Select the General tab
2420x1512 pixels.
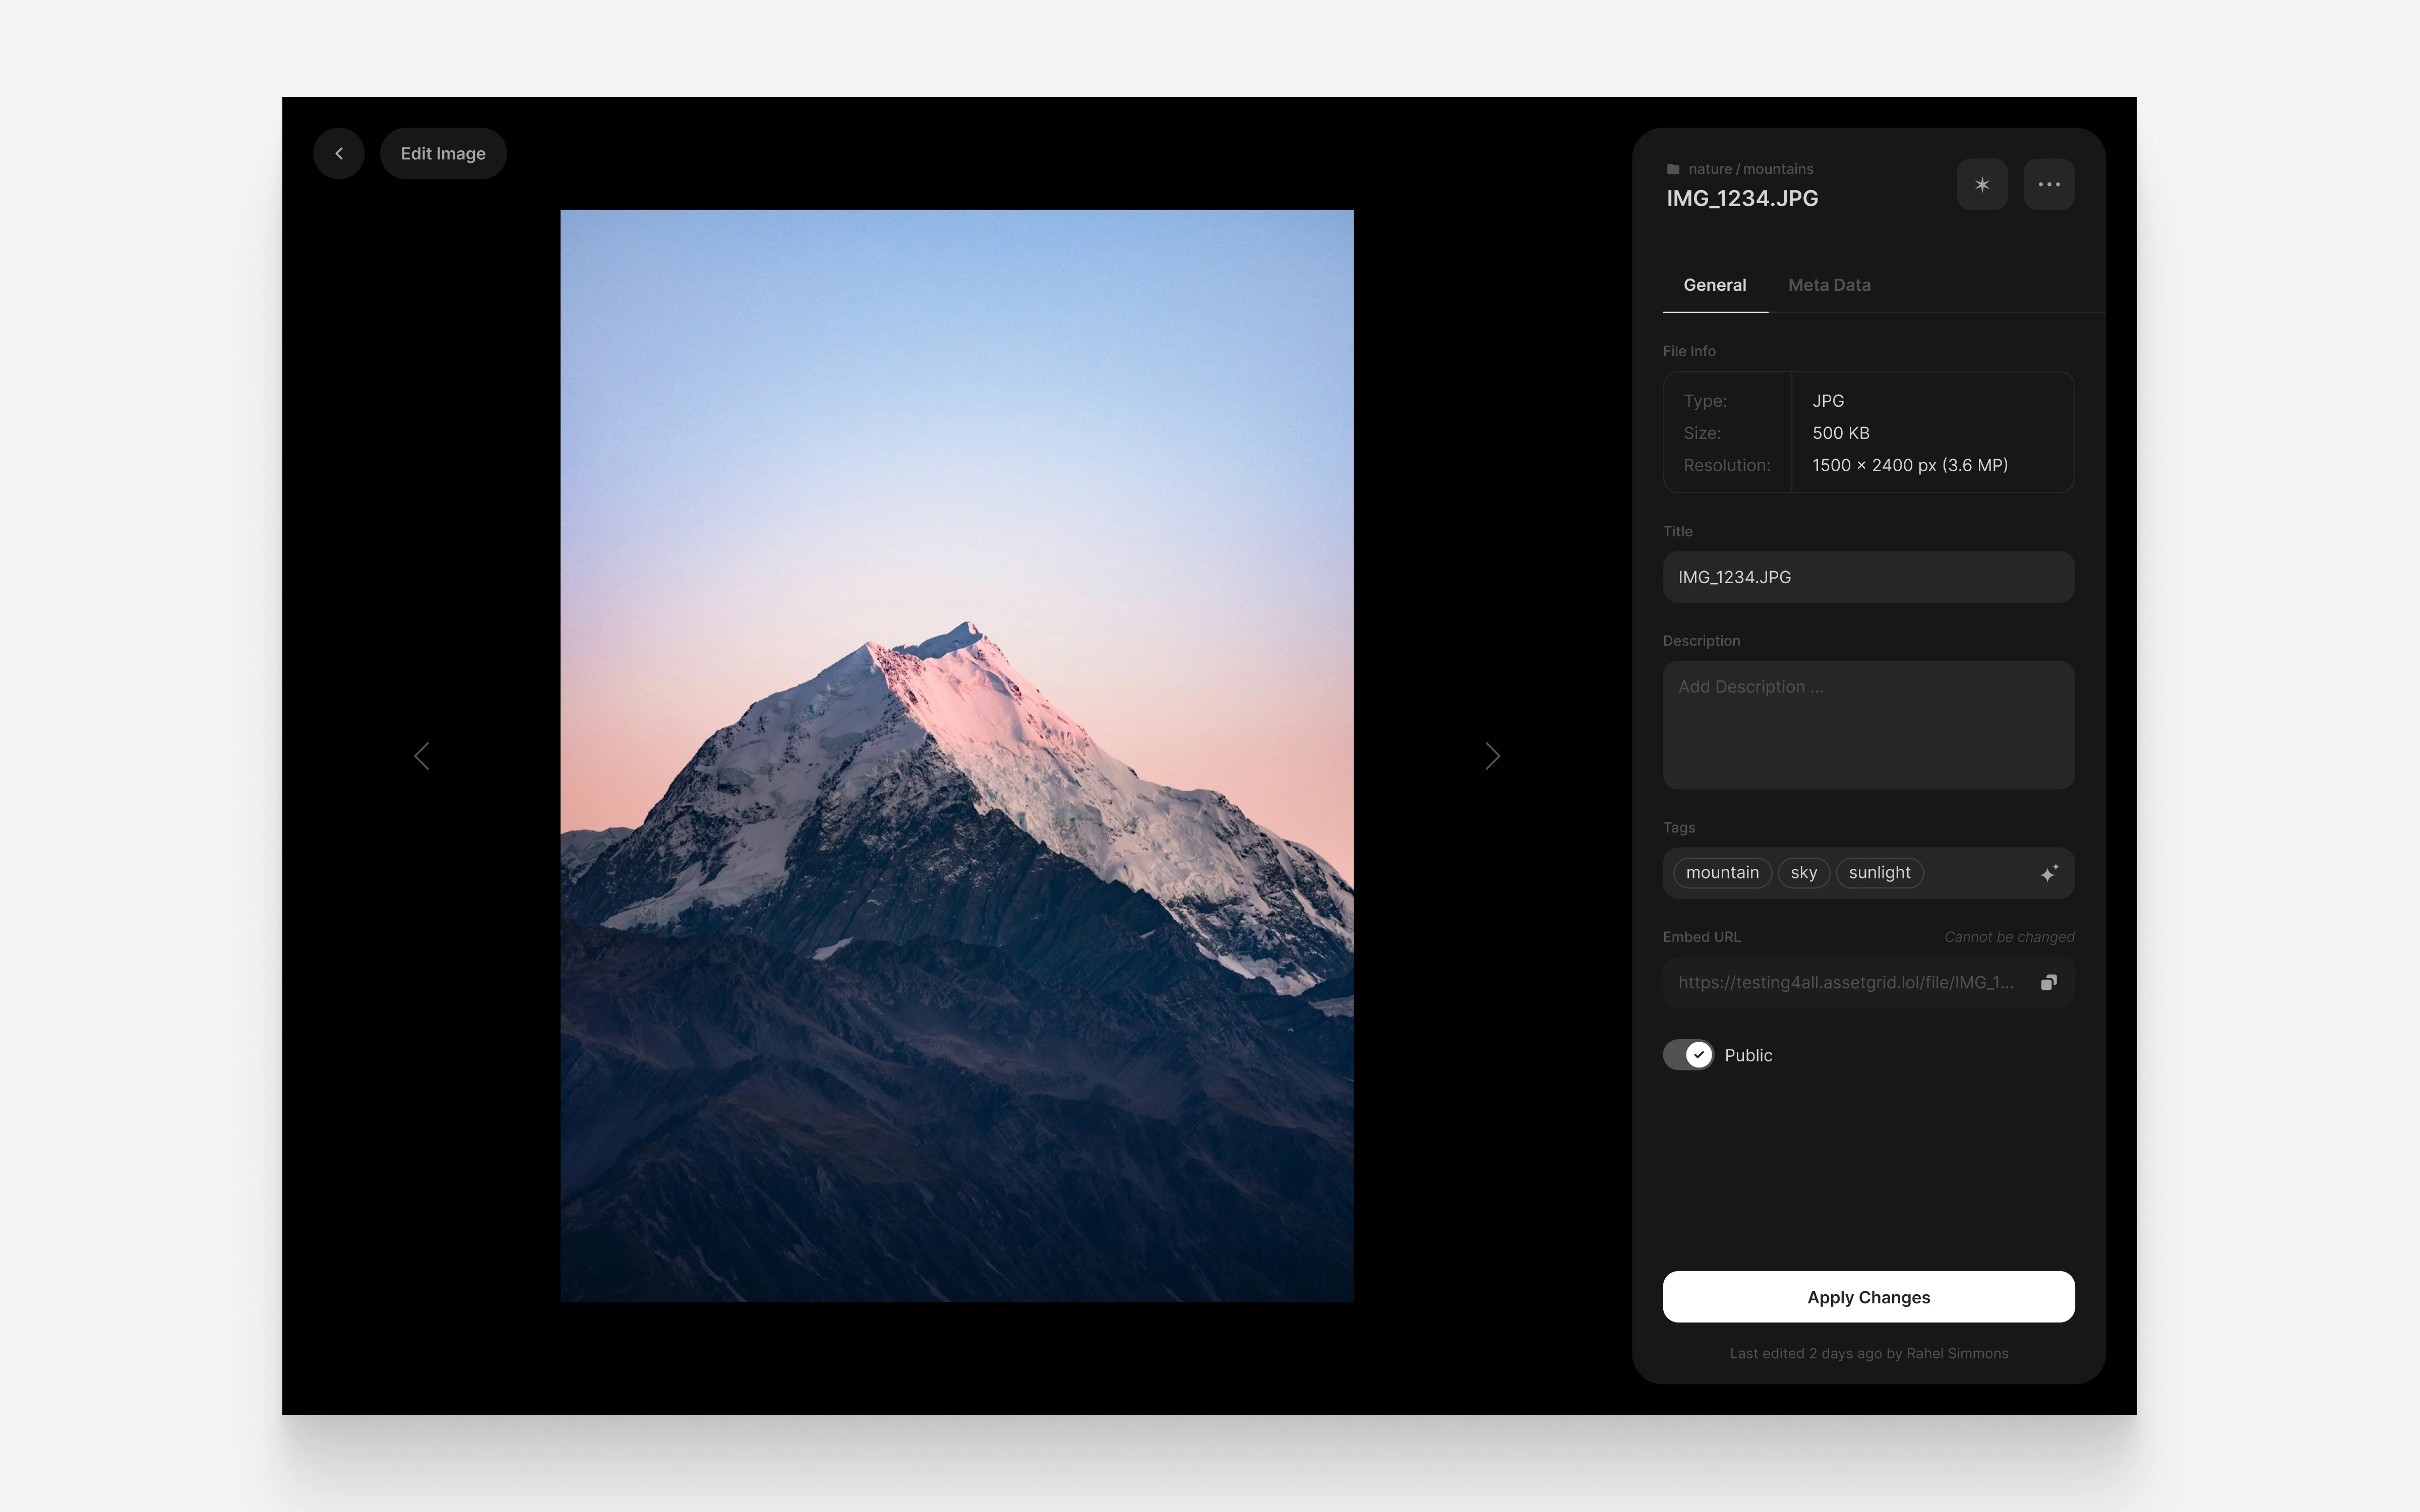click(1714, 285)
